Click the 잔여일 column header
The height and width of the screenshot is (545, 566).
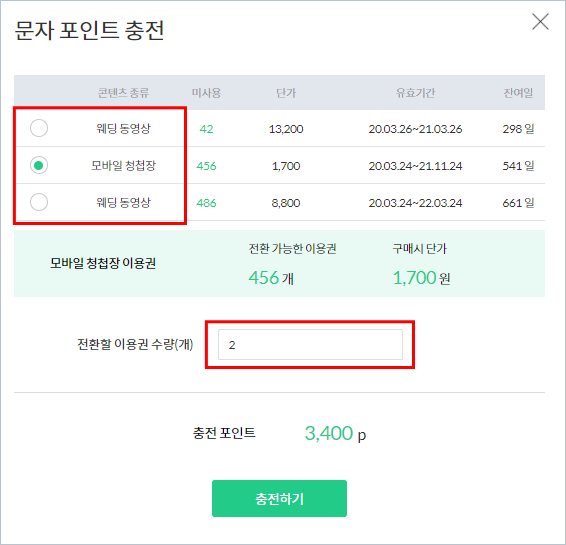click(x=518, y=93)
